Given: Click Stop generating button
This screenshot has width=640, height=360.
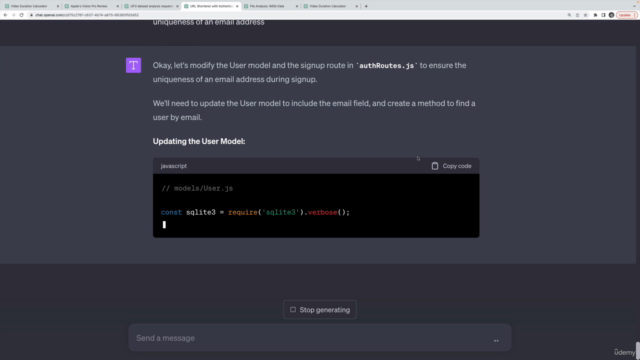Looking at the screenshot, I should (x=320, y=310).
